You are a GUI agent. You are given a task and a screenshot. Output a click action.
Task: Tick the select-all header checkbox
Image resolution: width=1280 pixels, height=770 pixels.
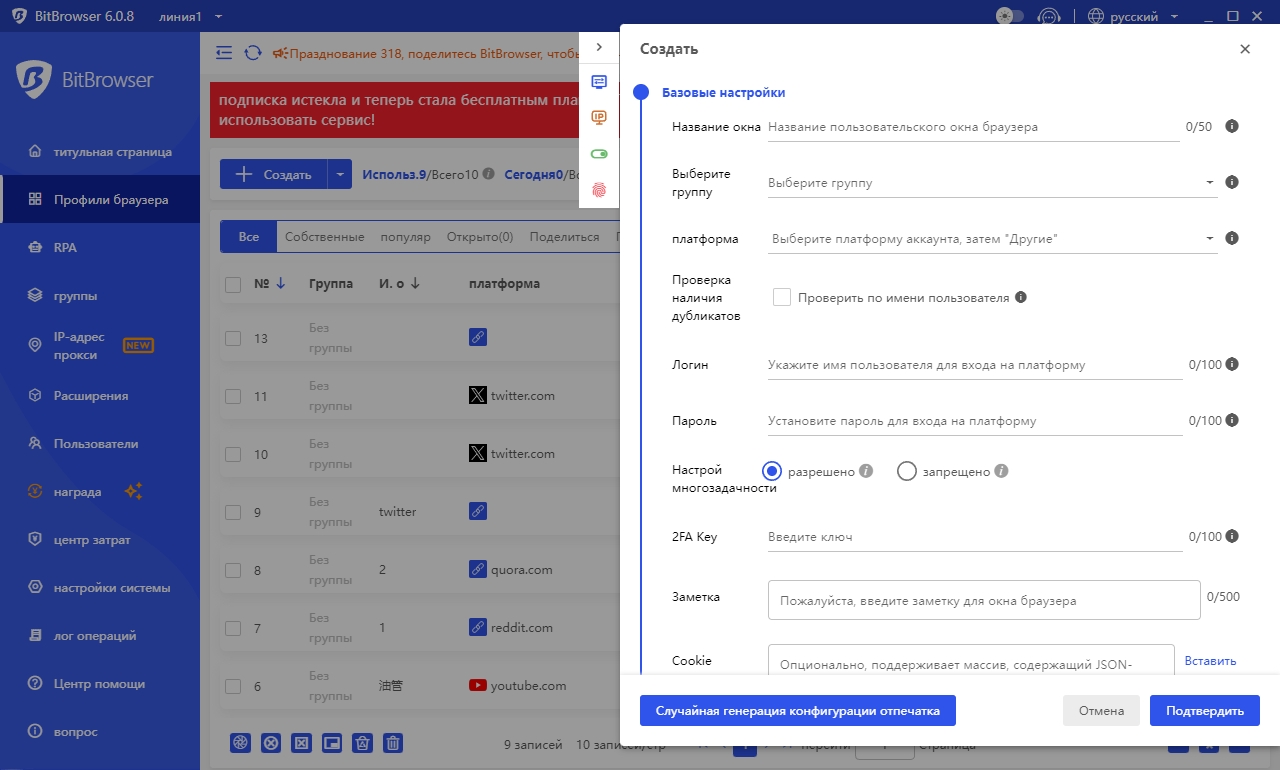233,285
